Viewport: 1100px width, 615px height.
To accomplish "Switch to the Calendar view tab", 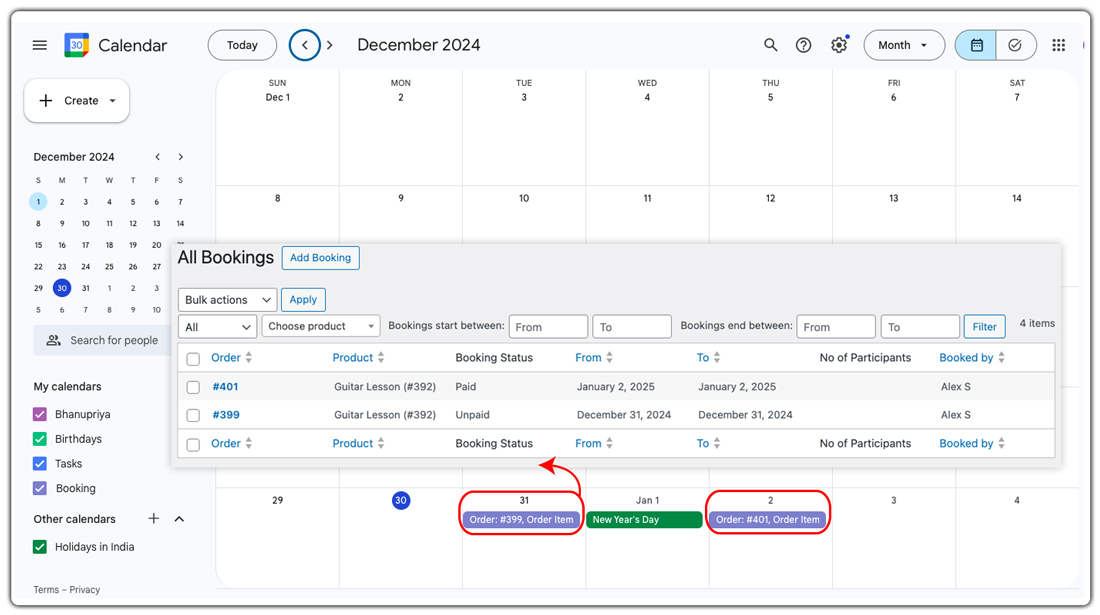I will coord(974,45).
